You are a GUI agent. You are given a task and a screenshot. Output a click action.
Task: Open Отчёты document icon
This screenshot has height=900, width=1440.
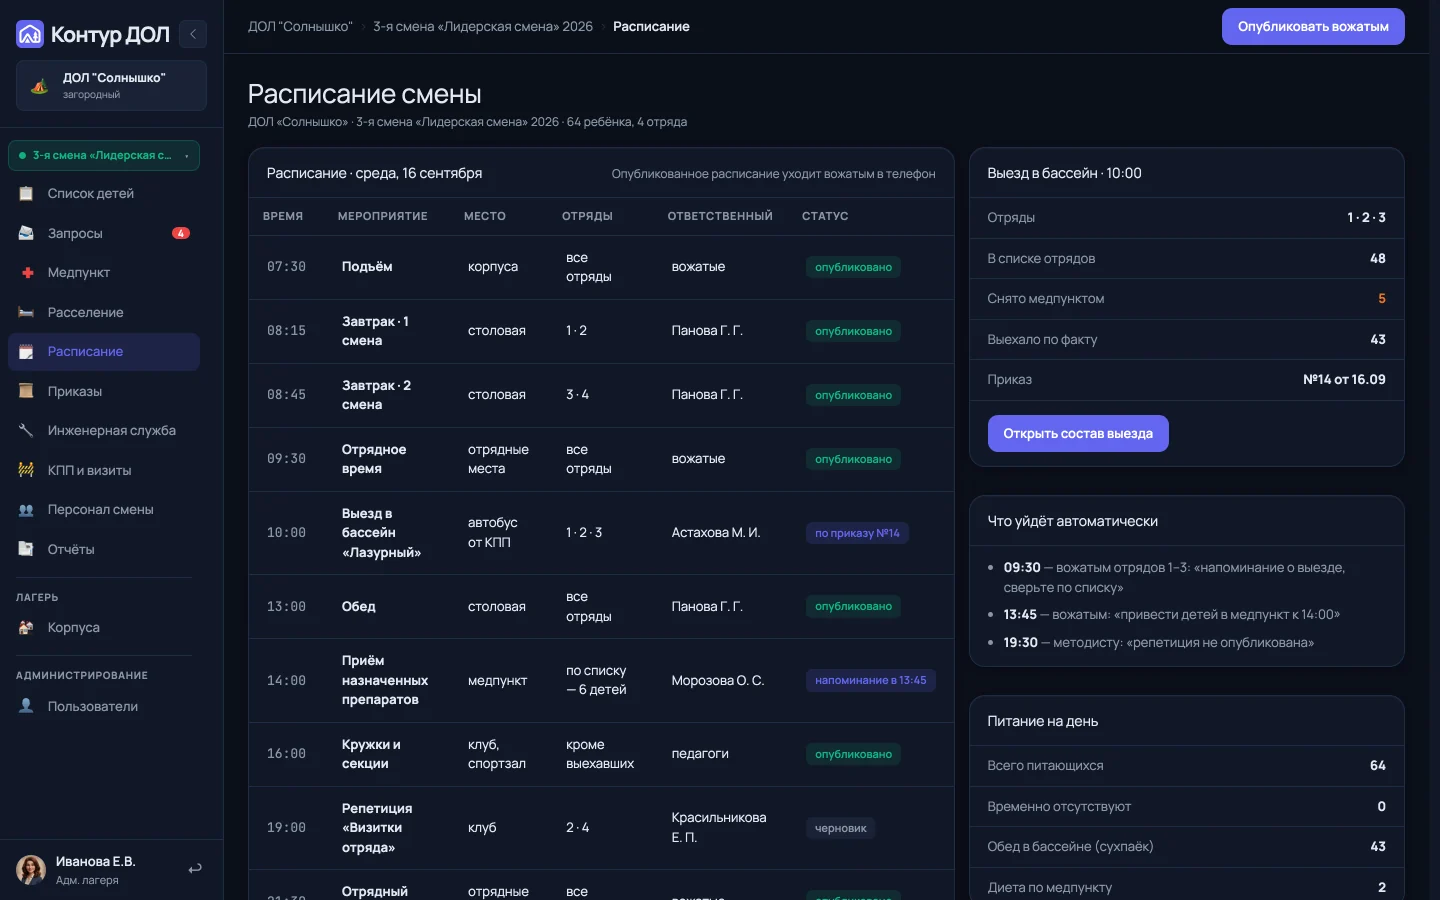[x=26, y=549]
